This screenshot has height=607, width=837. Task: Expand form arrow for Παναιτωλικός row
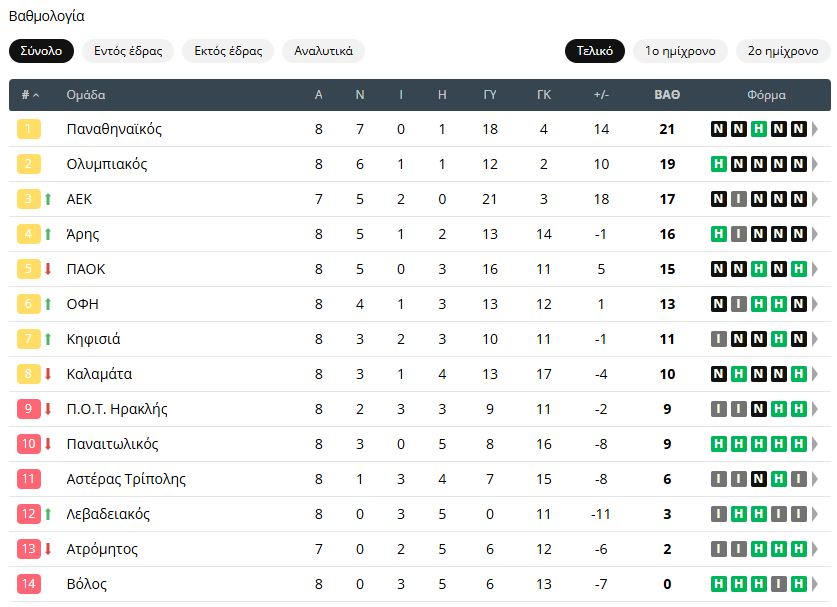pyautogui.click(x=815, y=444)
